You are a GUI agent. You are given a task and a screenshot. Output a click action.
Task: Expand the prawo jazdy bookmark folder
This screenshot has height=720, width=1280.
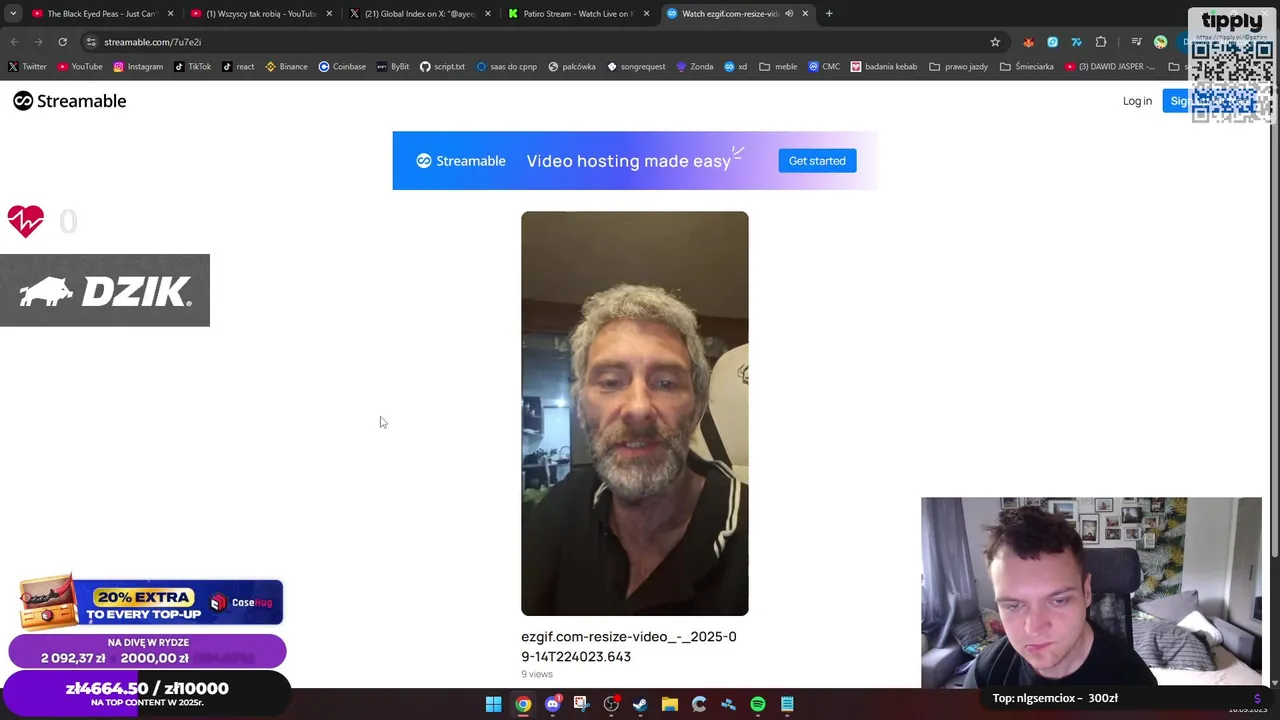click(958, 67)
